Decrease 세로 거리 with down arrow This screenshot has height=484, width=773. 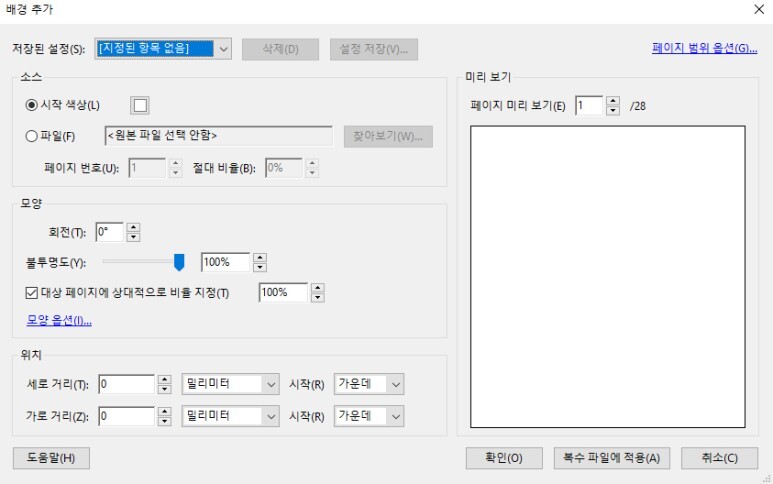pyautogui.click(x=165, y=389)
